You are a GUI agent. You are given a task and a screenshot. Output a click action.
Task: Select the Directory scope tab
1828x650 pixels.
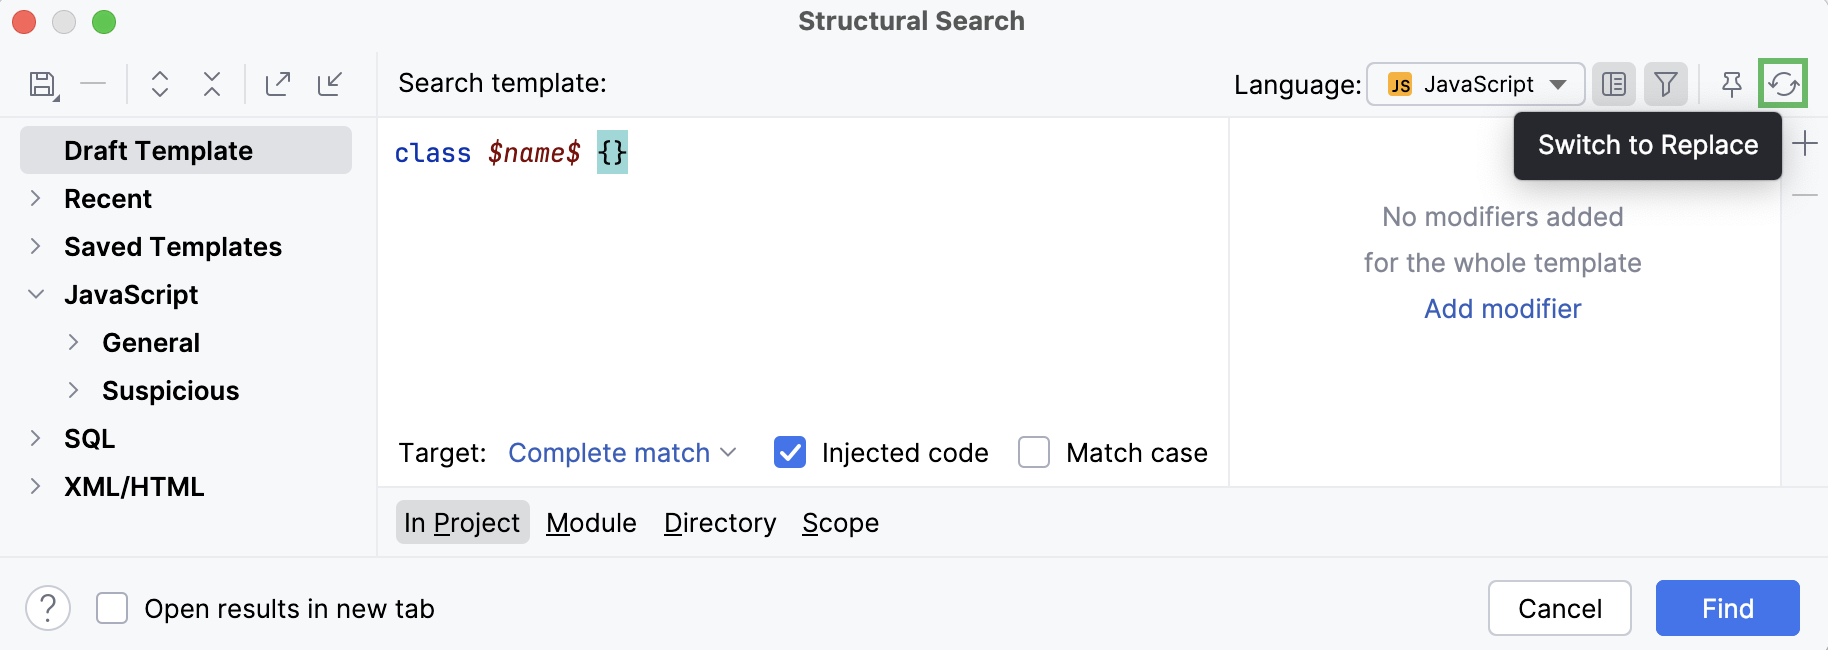pyautogui.click(x=719, y=522)
